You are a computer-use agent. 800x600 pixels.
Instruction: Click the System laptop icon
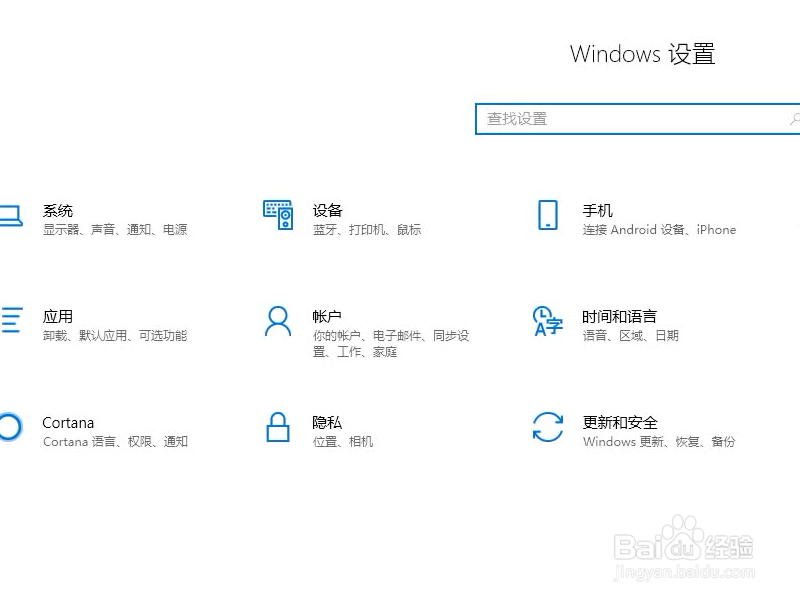pos(11,215)
